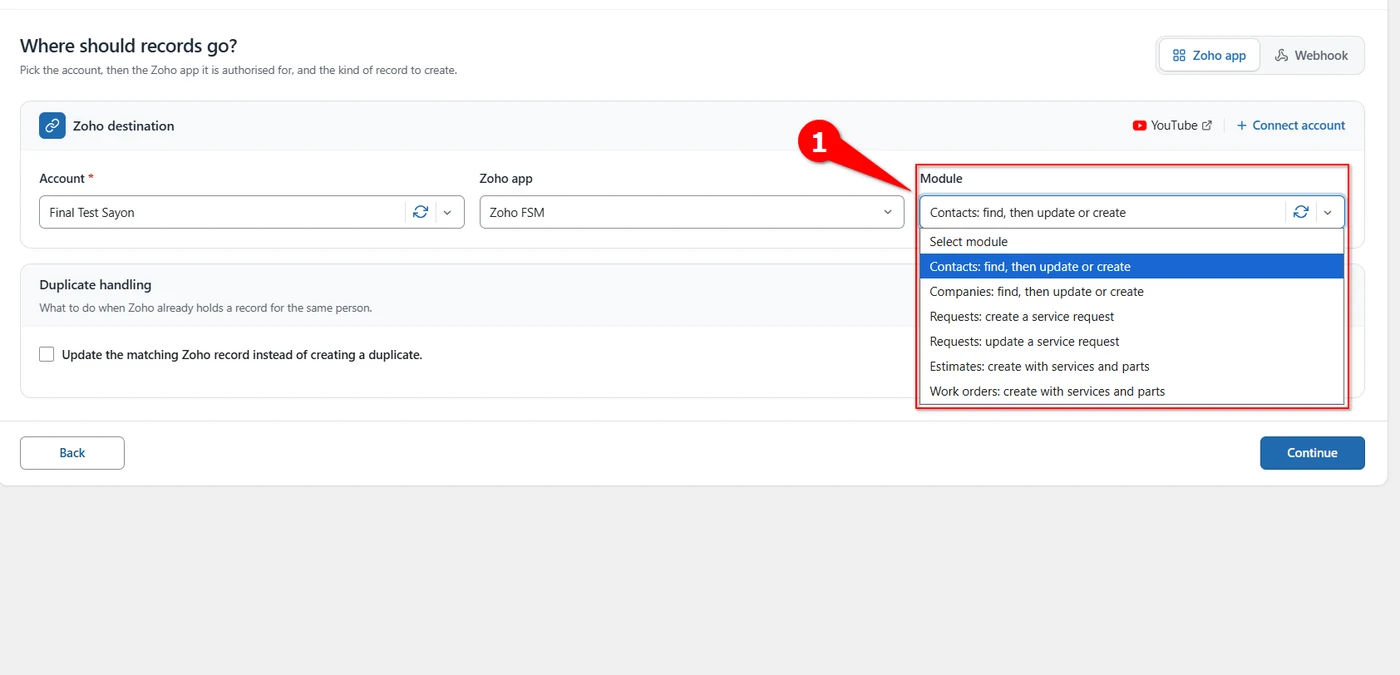Click the Connect account link
Screen dimensions: 1400x675
pos(1291,126)
